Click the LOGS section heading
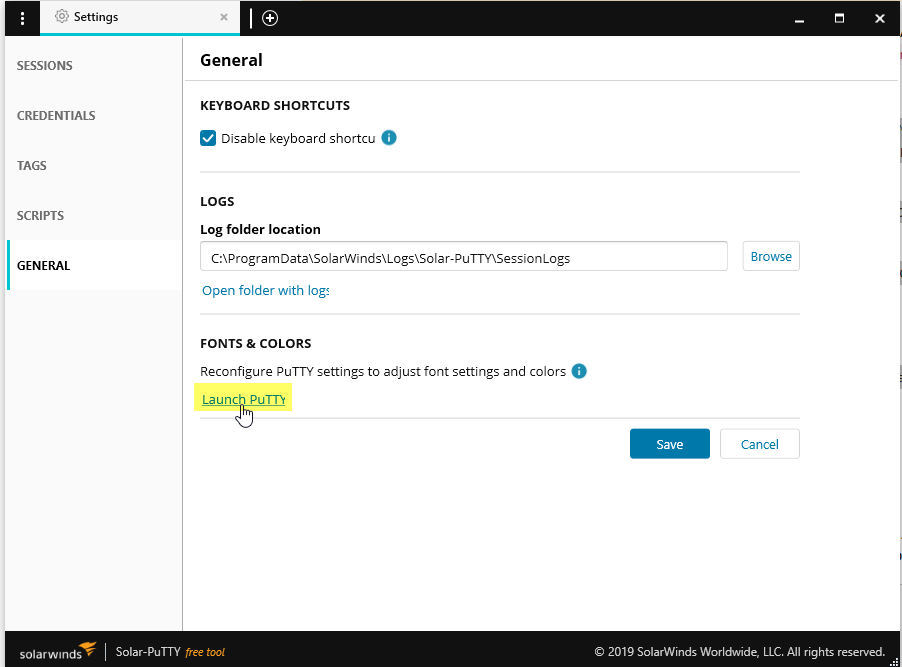Image resolution: width=902 pixels, height=667 pixels. click(217, 201)
